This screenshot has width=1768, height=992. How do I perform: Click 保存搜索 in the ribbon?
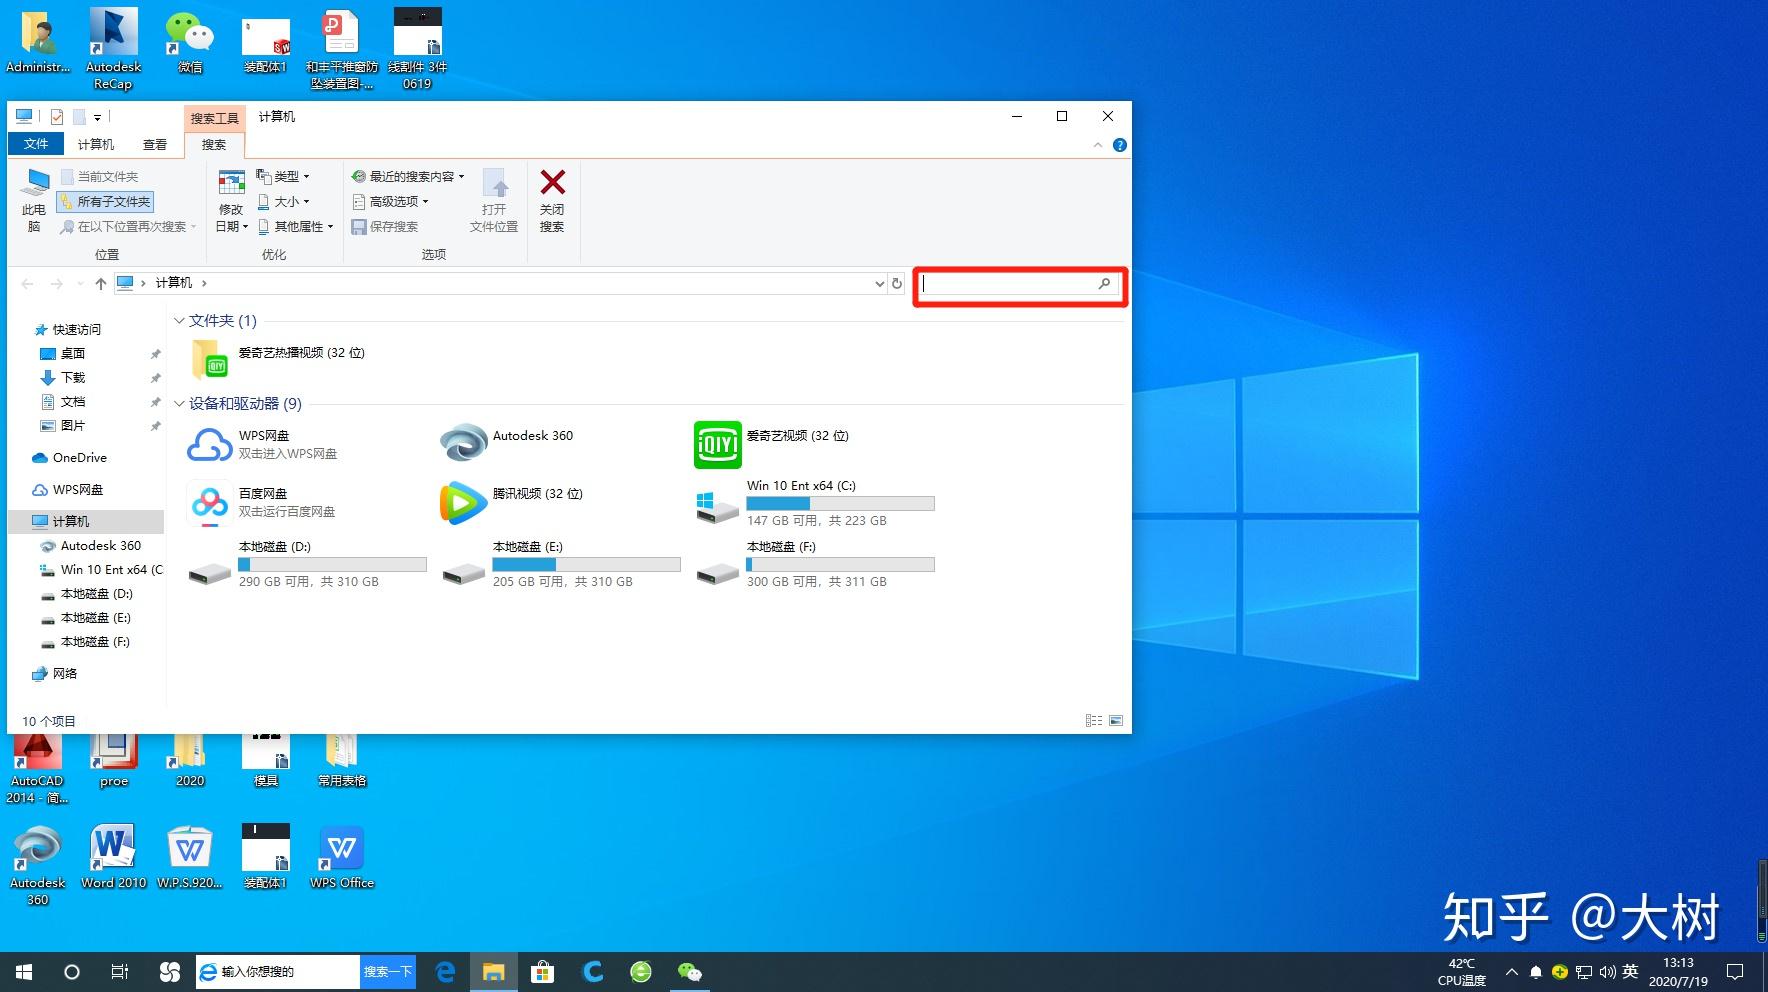tap(385, 226)
